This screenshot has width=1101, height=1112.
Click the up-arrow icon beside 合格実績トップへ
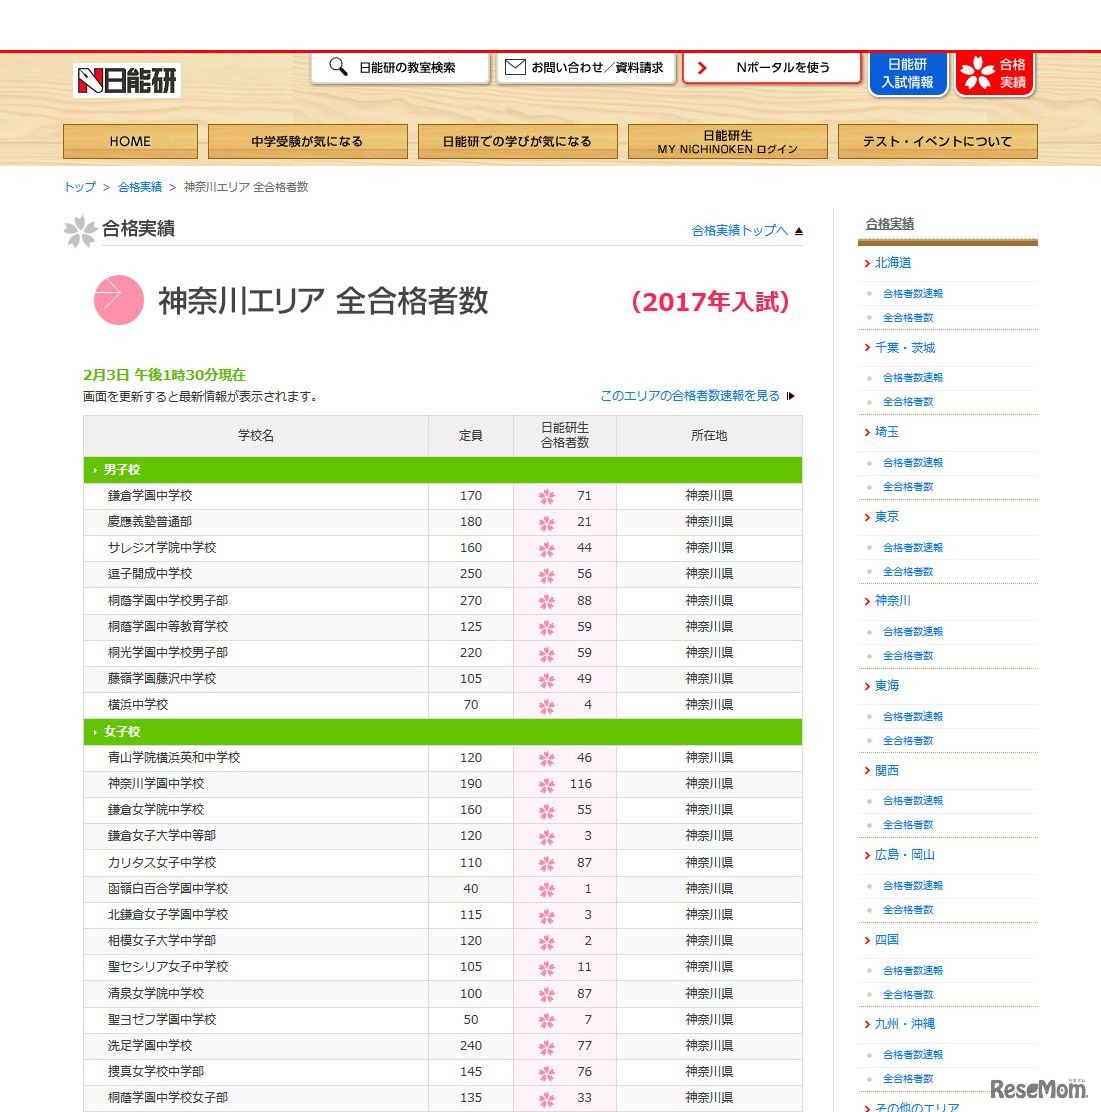[x=797, y=230]
